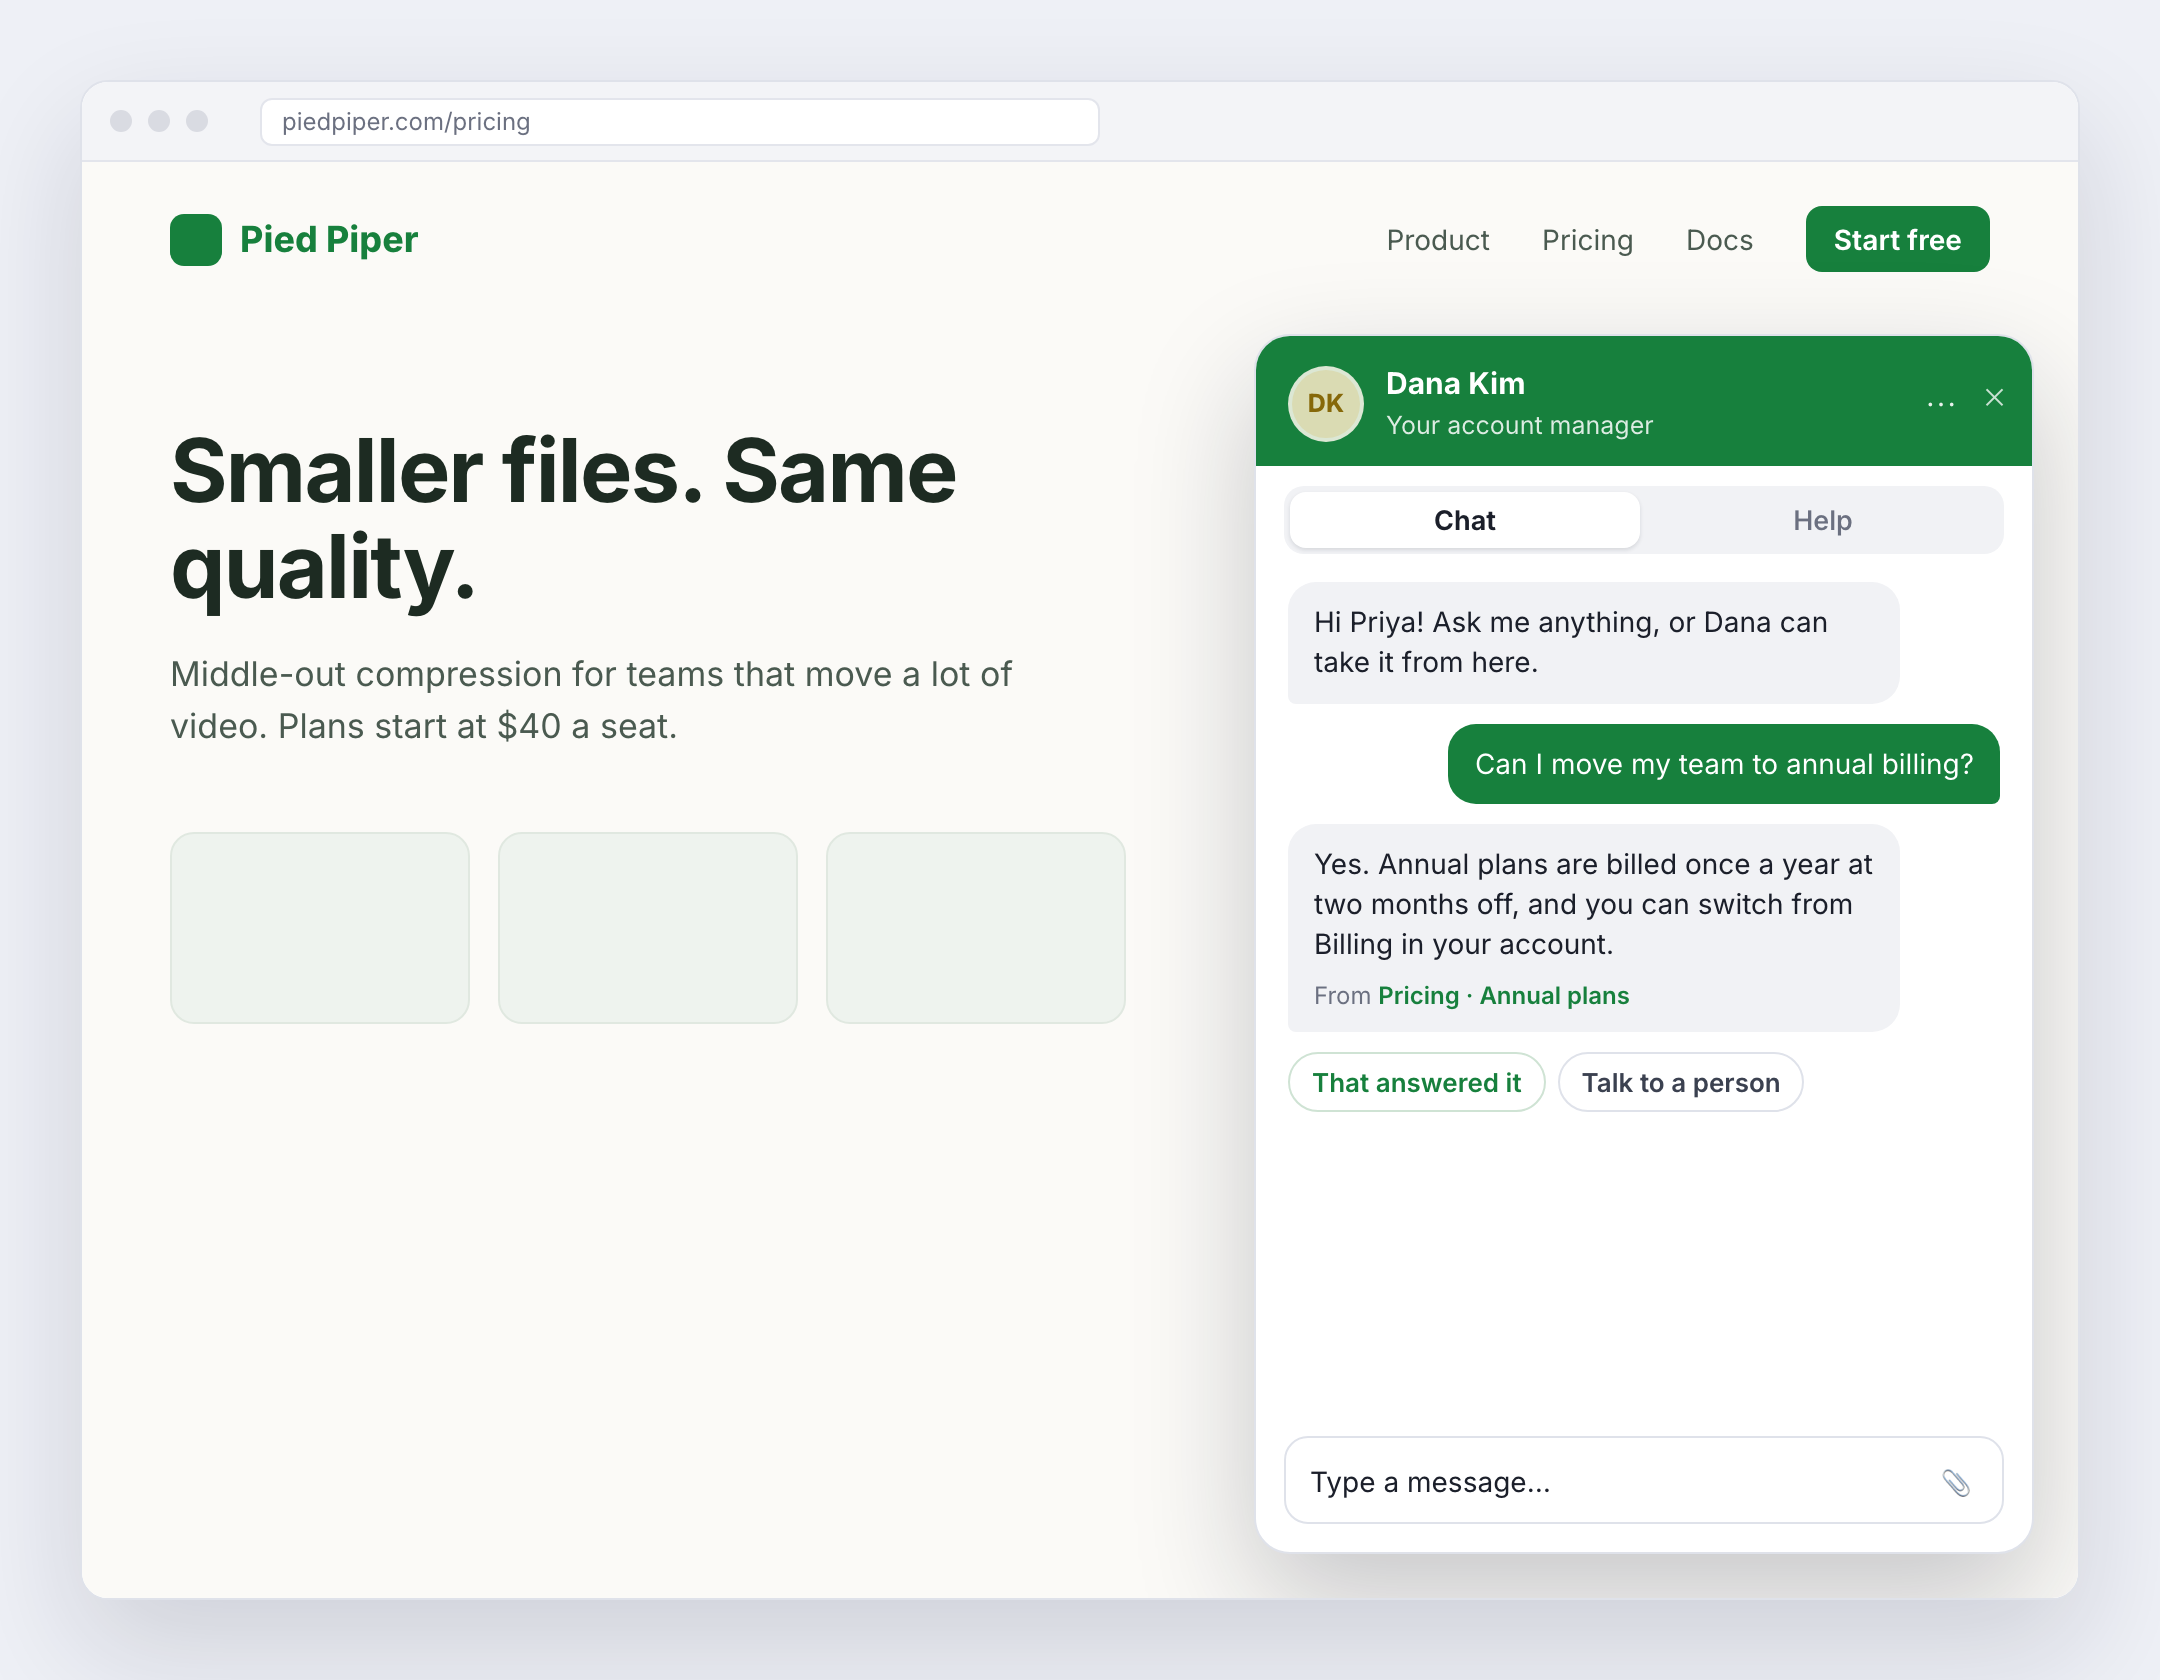Click the Type a message input field

click(x=1643, y=1481)
